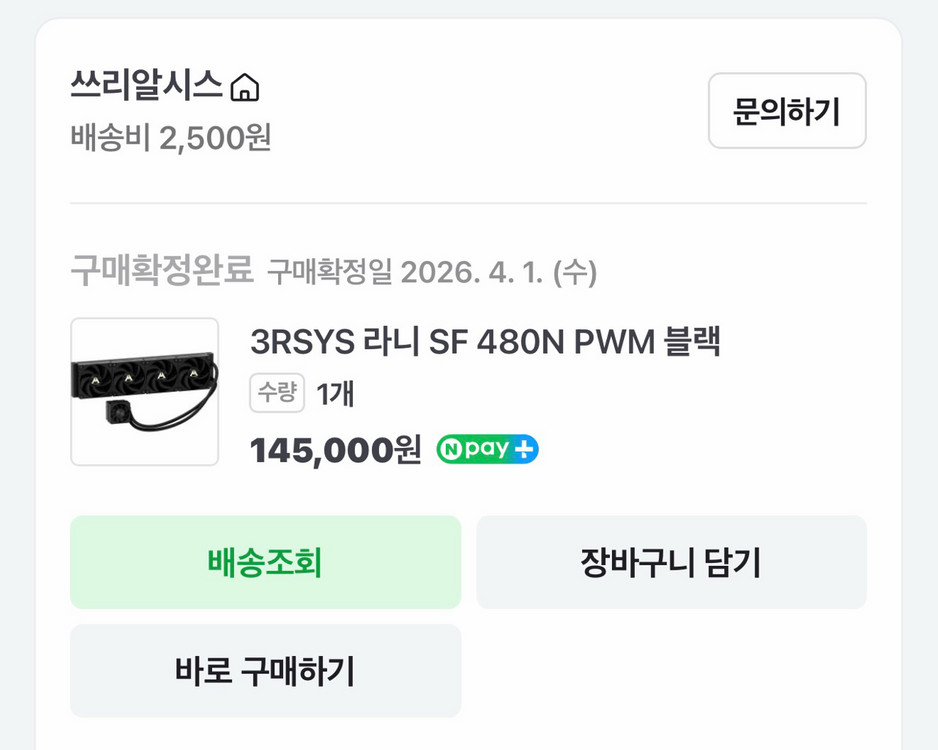938x750 pixels.
Task: Click the home icon next to 쓰리알시스
Action: click(247, 87)
